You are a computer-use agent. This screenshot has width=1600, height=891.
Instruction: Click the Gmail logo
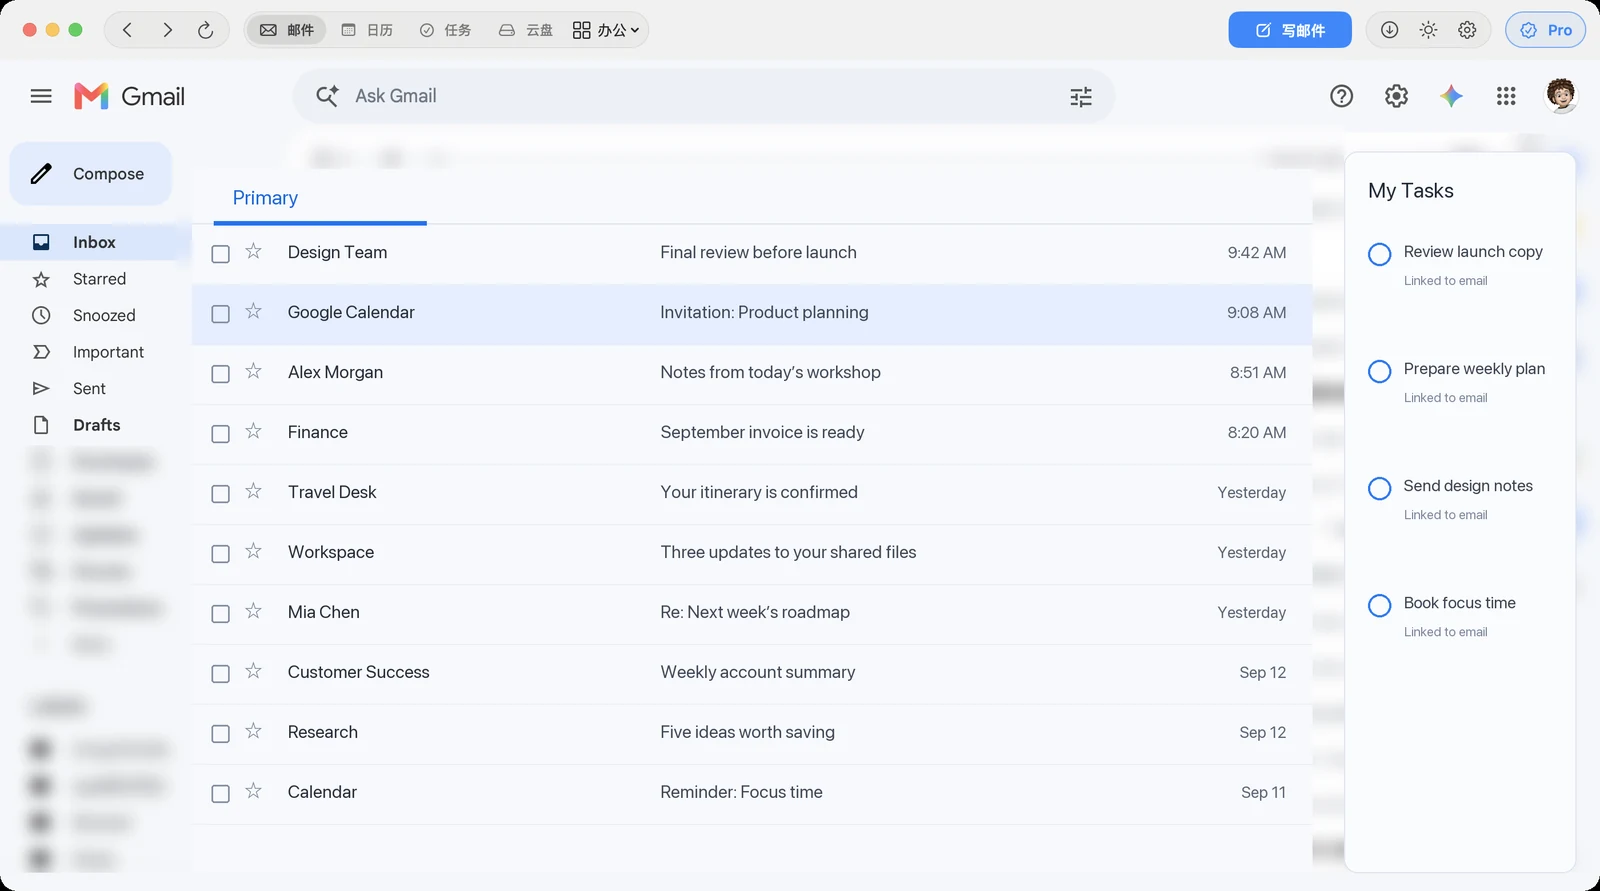(129, 96)
